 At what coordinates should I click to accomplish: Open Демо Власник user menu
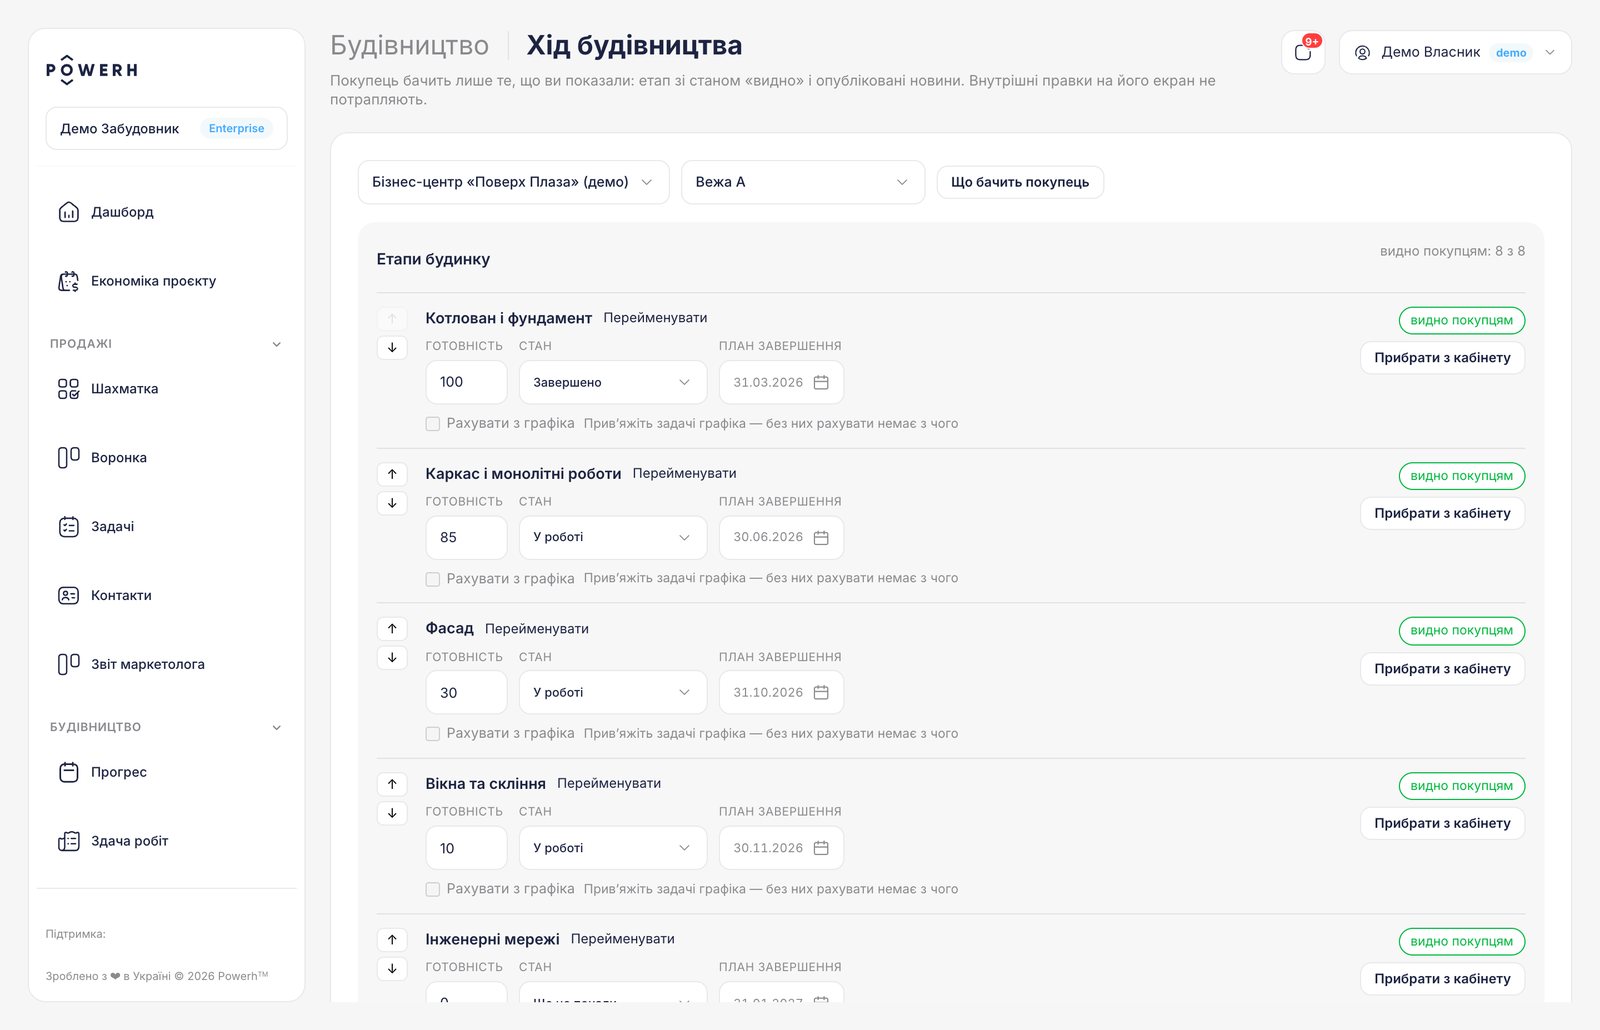[1455, 52]
